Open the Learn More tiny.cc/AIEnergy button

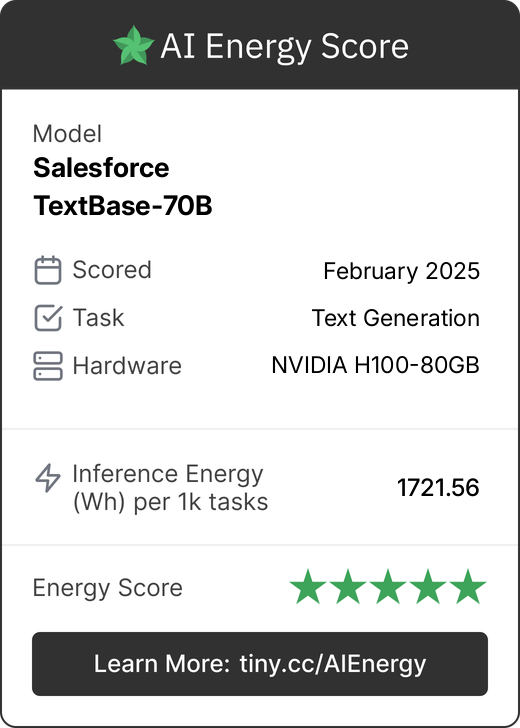260,664
